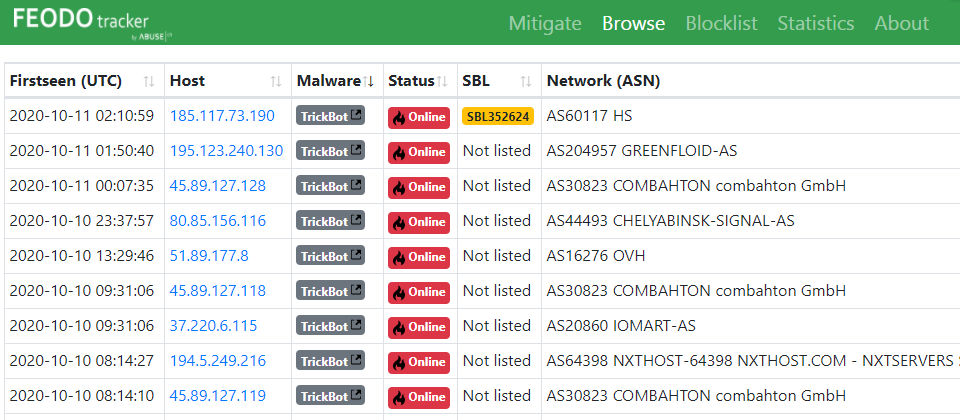Open host 194.5.249.216
The height and width of the screenshot is (420, 960).
[x=218, y=361]
